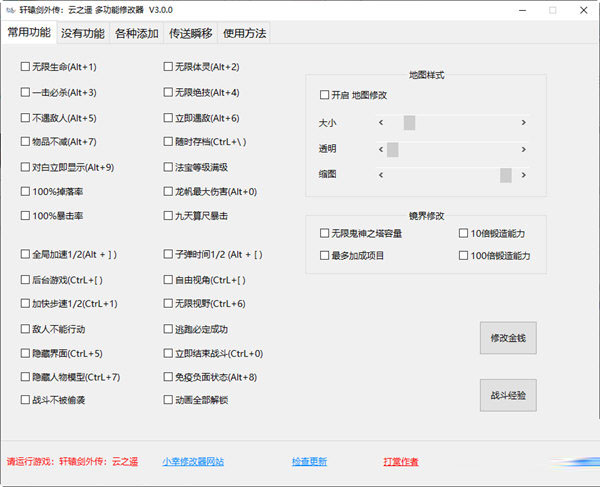
Task: Click left arrow of 缩图 slider
Action: click(382, 175)
